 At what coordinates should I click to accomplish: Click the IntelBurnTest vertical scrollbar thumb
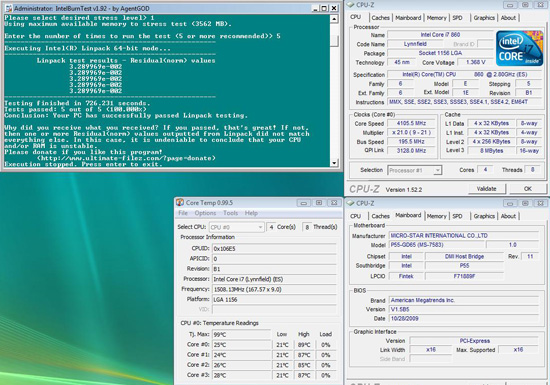pyautogui.click(x=334, y=41)
